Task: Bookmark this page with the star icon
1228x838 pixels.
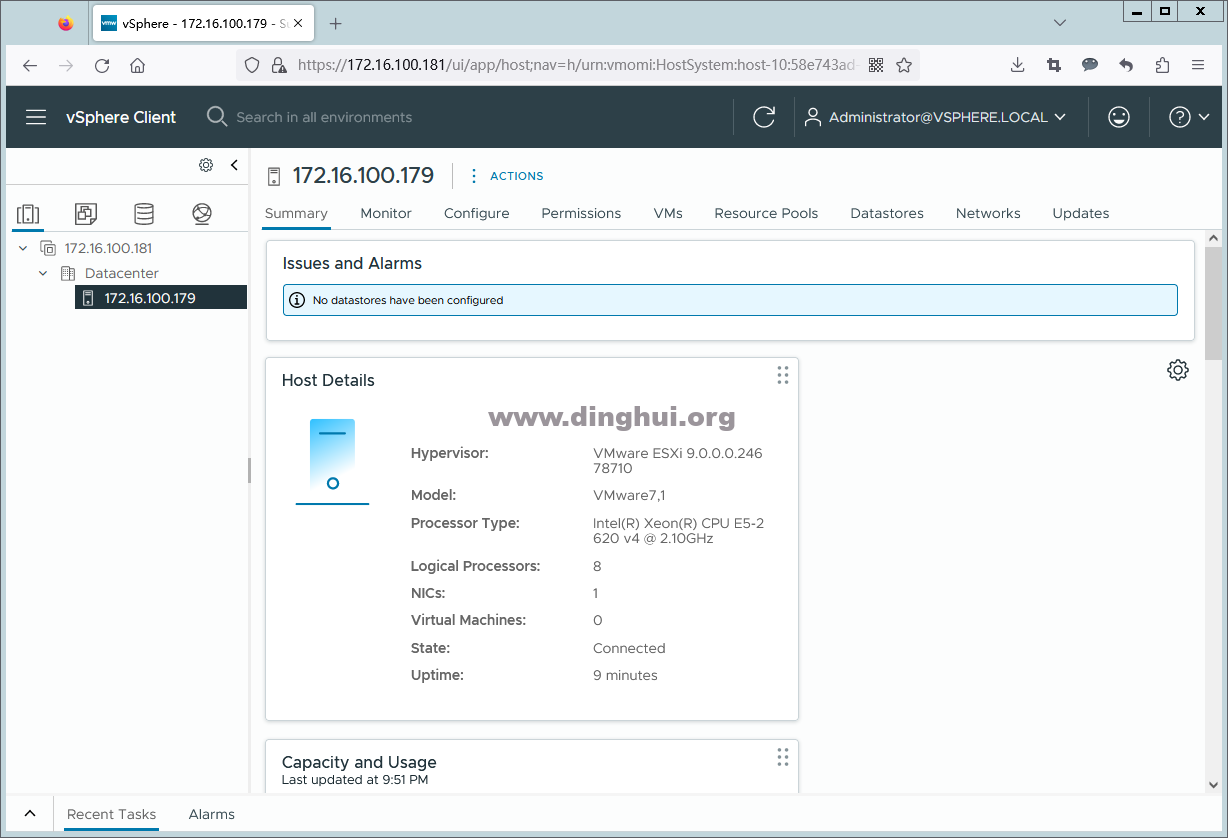Action: [x=904, y=65]
